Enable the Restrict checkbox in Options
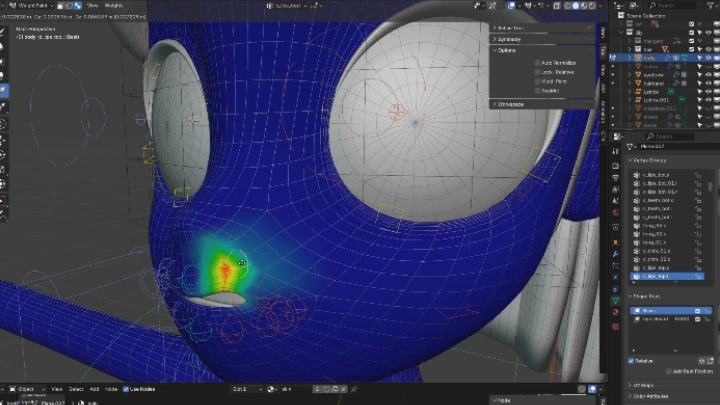Viewport: 720px width, 405px height. point(537,91)
